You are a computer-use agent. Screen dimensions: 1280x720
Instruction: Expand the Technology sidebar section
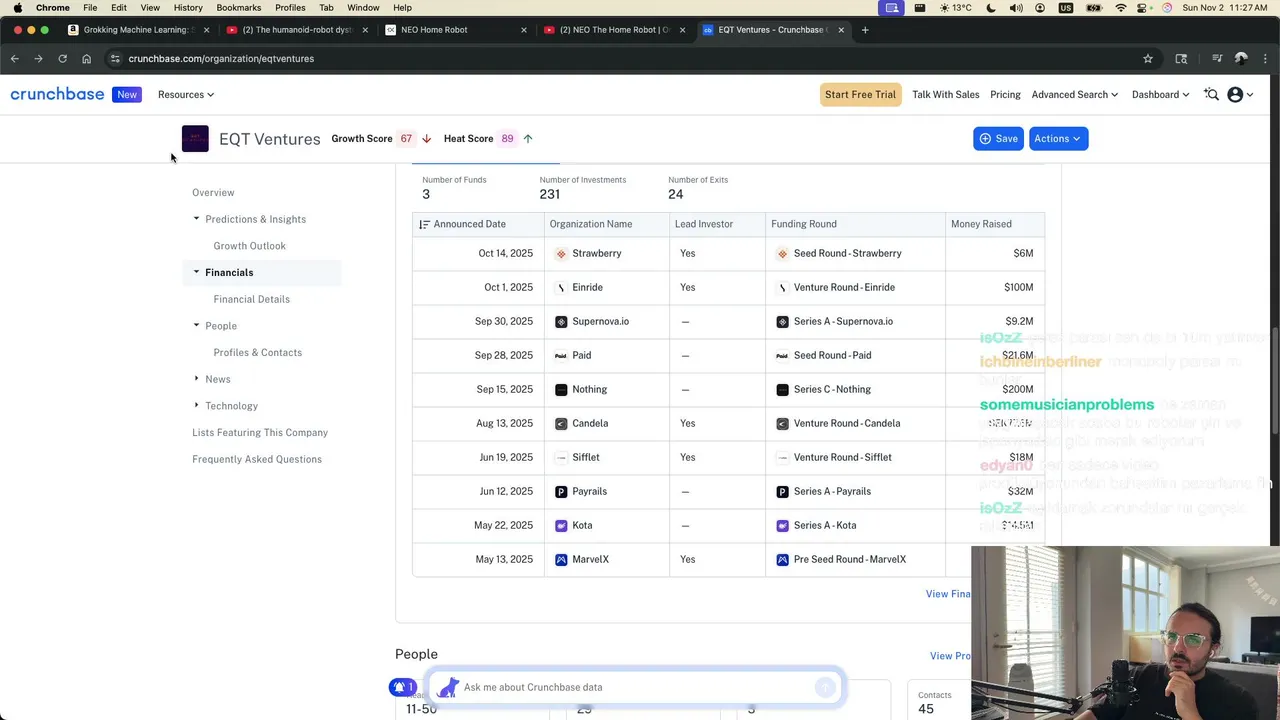[x=197, y=406]
